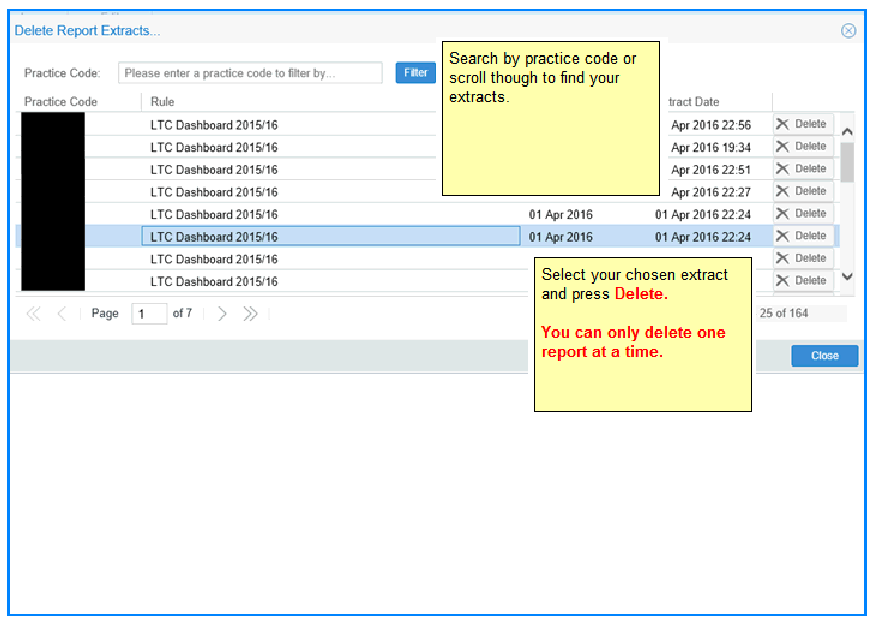Click the scroll down arrow of the list
The height and width of the screenshot is (625, 879).
(x=847, y=277)
